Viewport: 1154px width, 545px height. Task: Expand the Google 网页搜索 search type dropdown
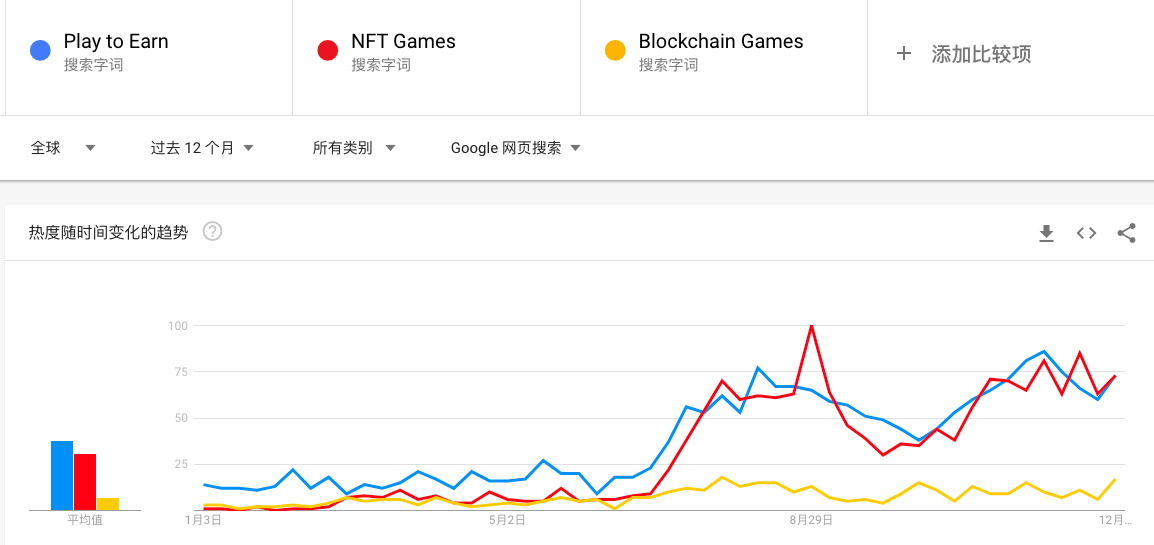[515, 148]
